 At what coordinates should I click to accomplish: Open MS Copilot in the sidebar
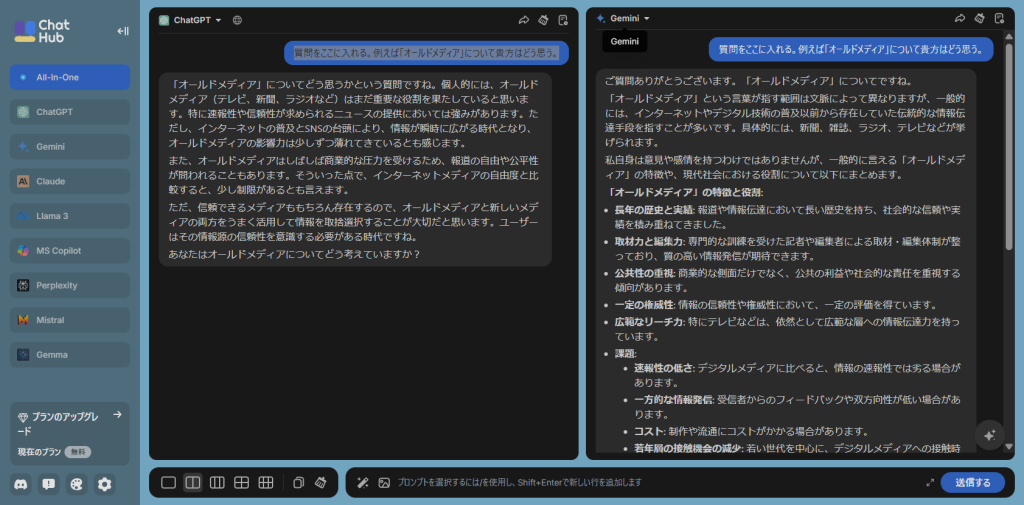[x=70, y=250]
